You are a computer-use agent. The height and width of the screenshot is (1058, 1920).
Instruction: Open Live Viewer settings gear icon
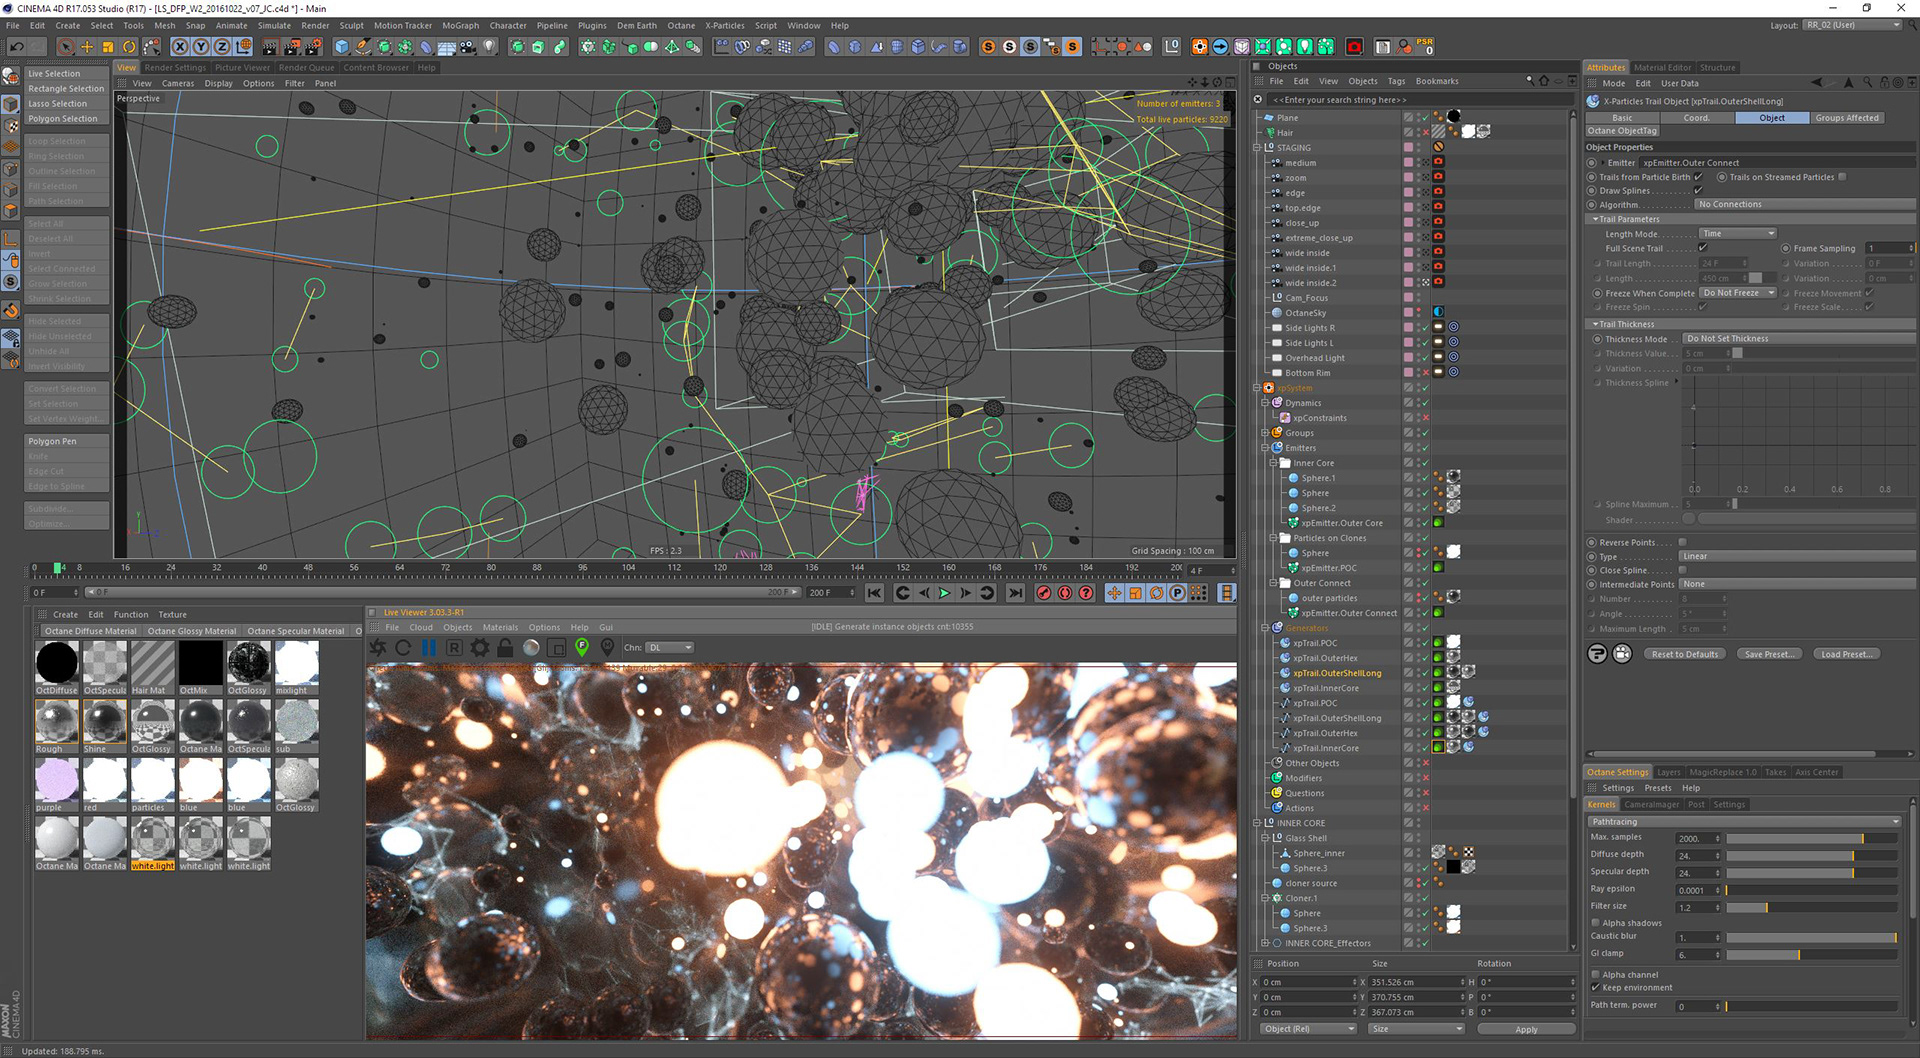480,648
